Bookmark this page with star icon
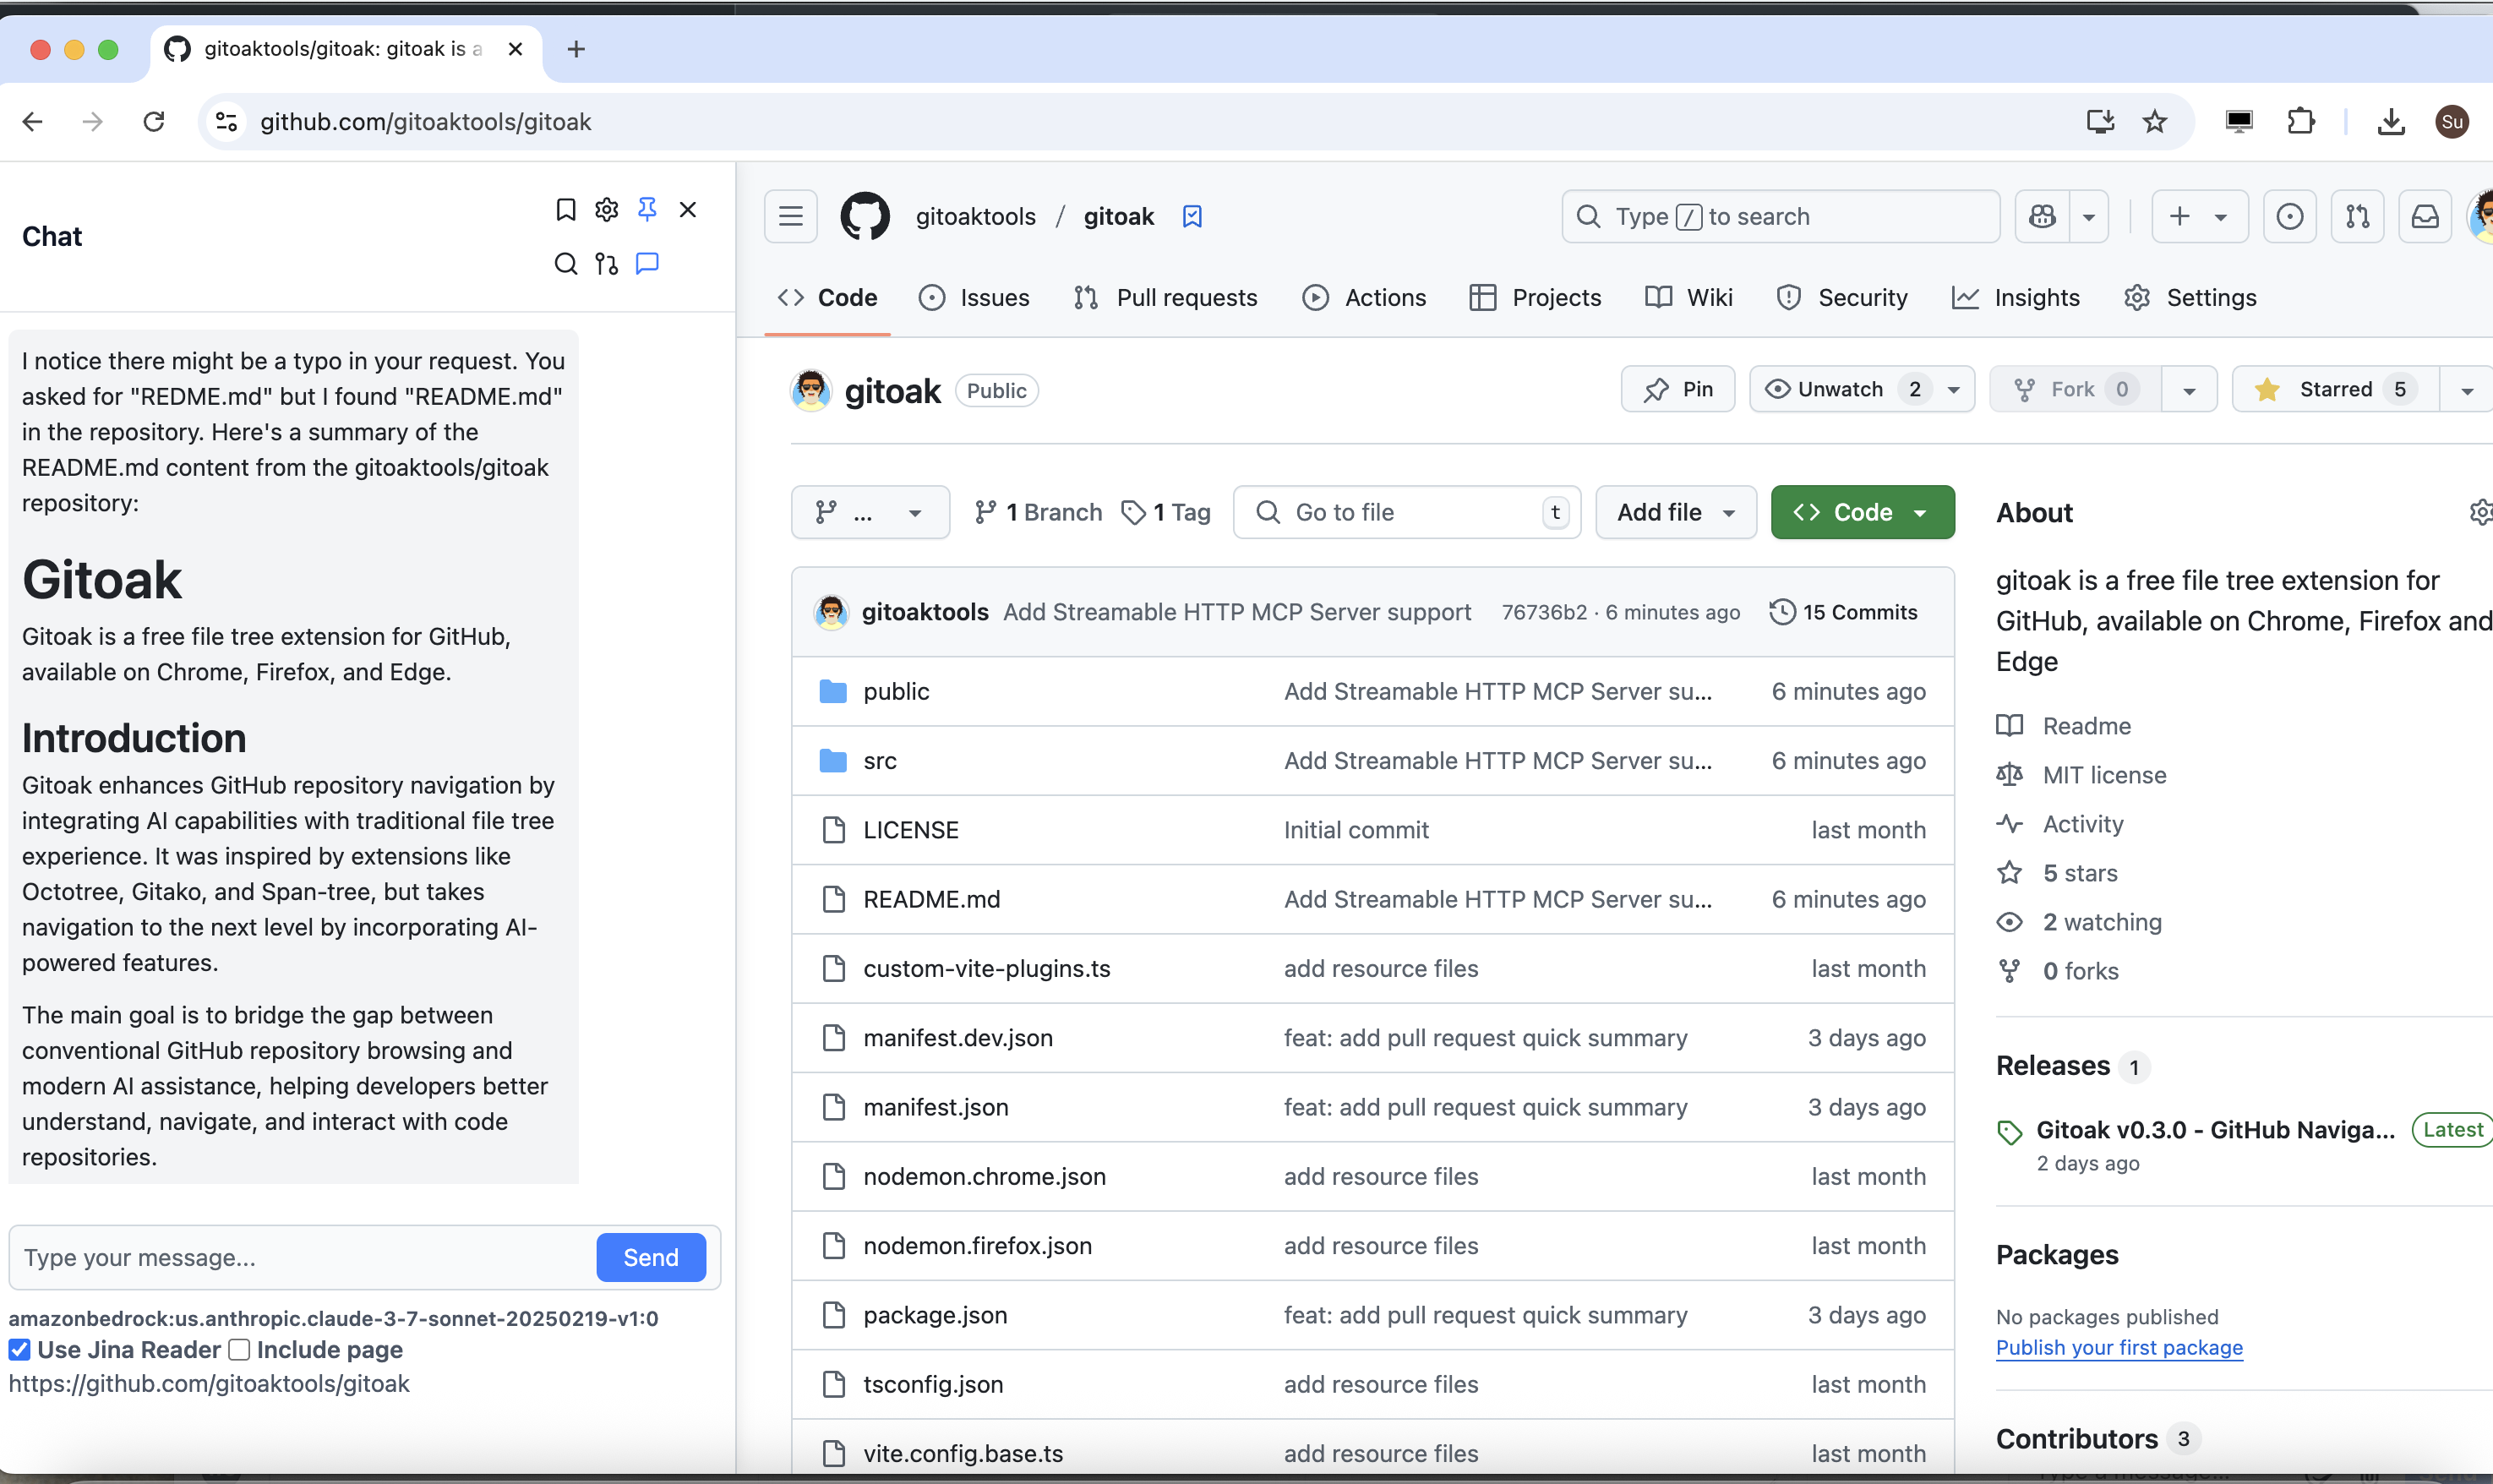 point(2154,122)
